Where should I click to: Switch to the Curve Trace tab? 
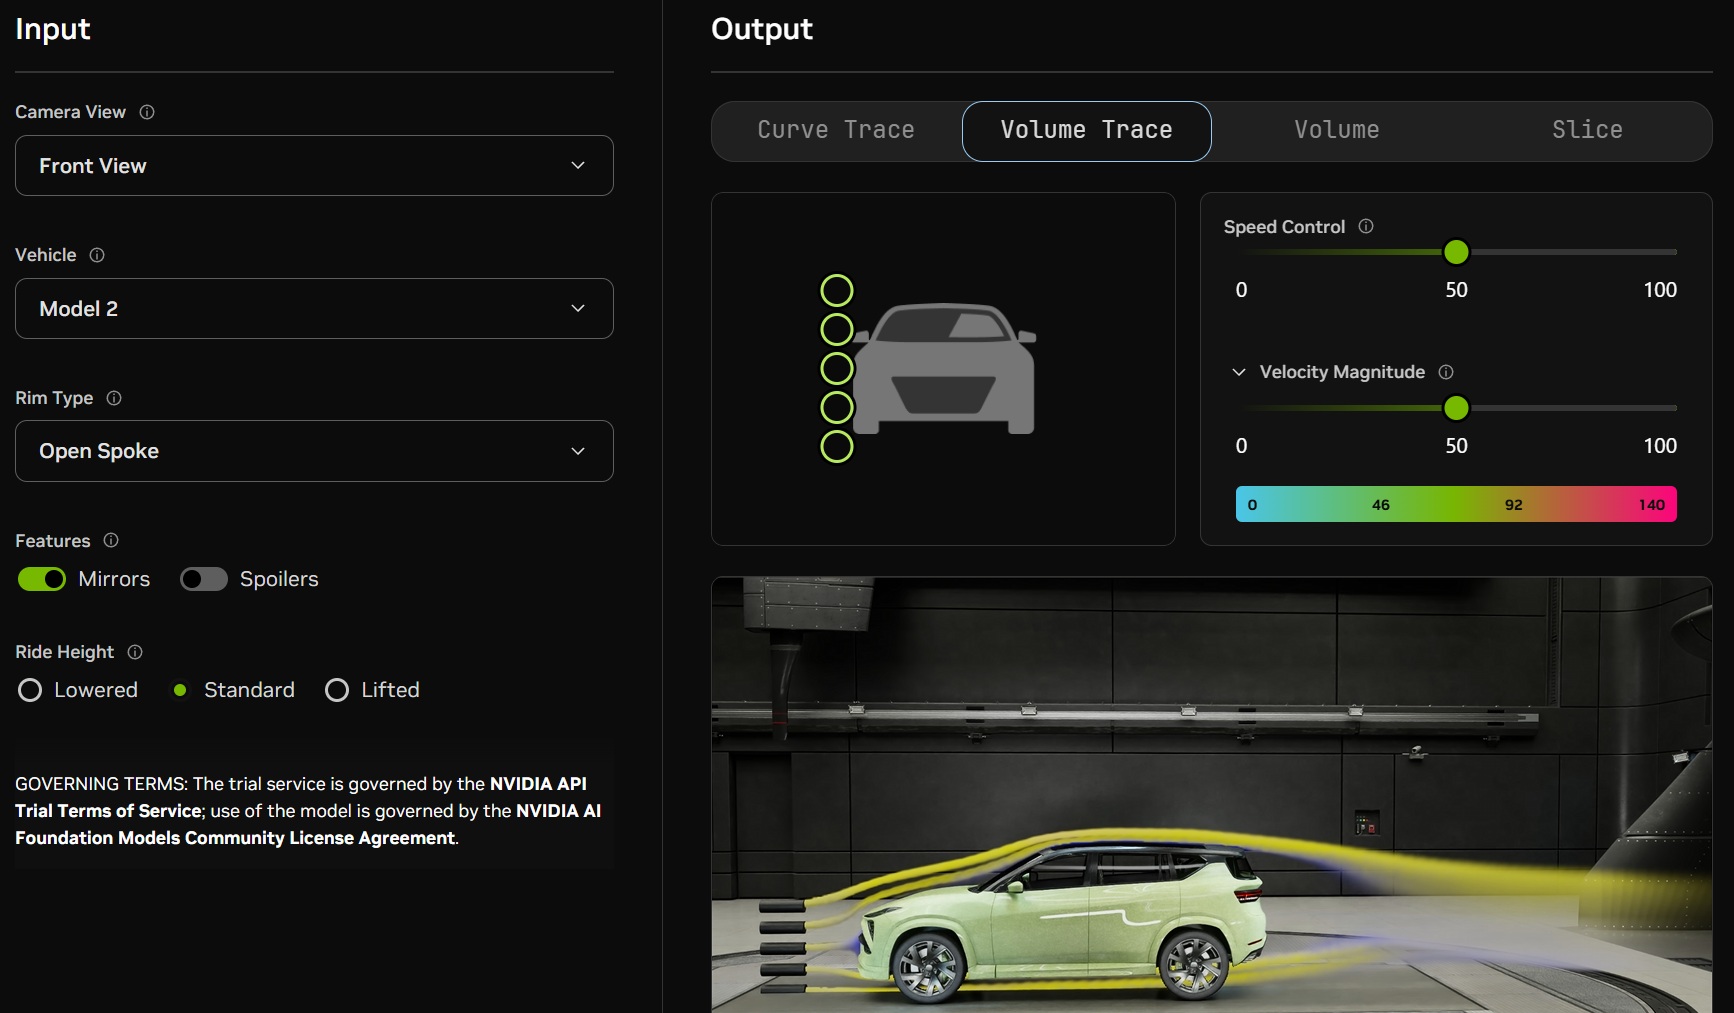(836, 130)
